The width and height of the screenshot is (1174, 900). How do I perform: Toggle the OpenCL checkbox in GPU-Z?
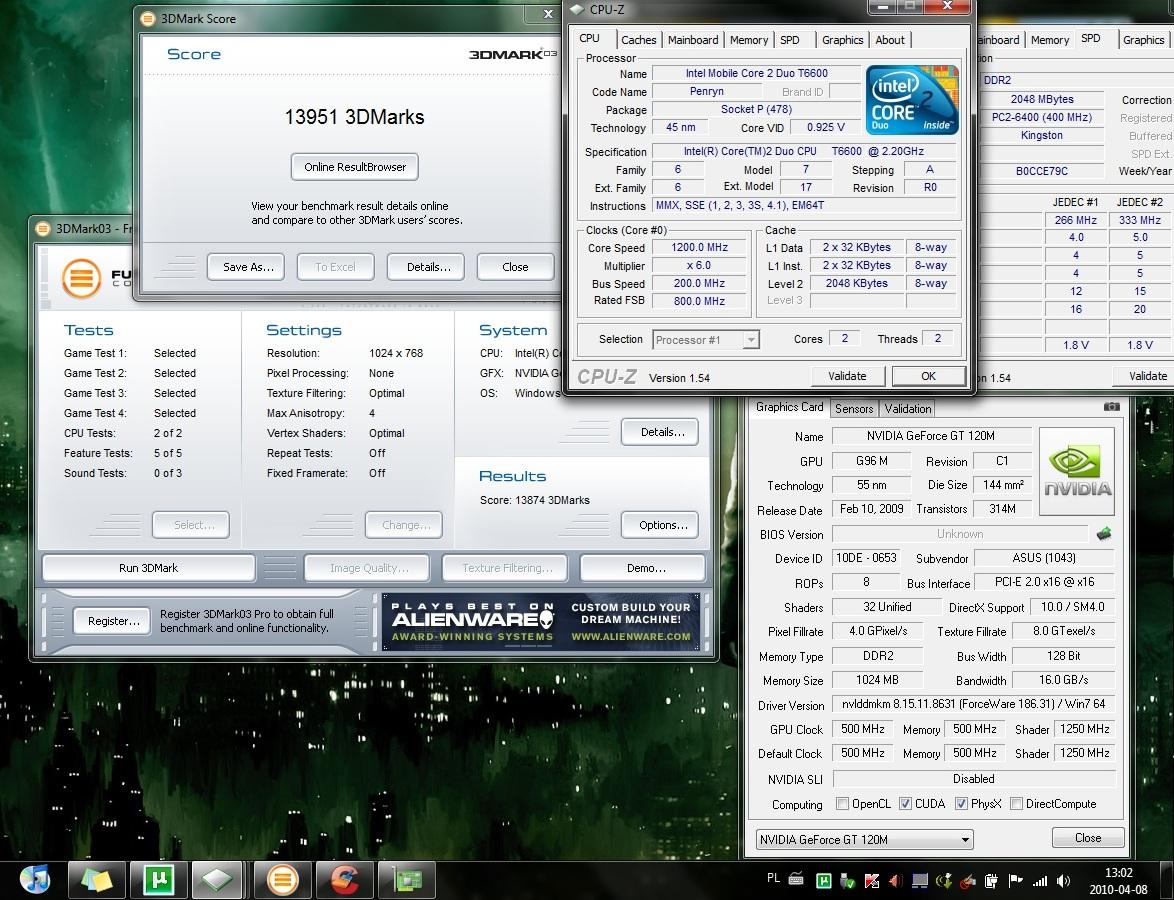click(x=842, y=803)
